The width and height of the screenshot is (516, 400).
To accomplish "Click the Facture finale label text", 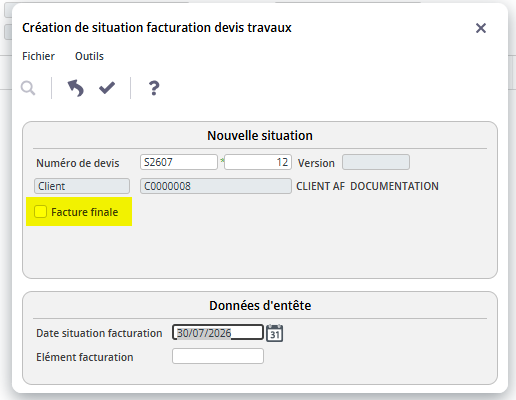I will [x=85, y=212].
